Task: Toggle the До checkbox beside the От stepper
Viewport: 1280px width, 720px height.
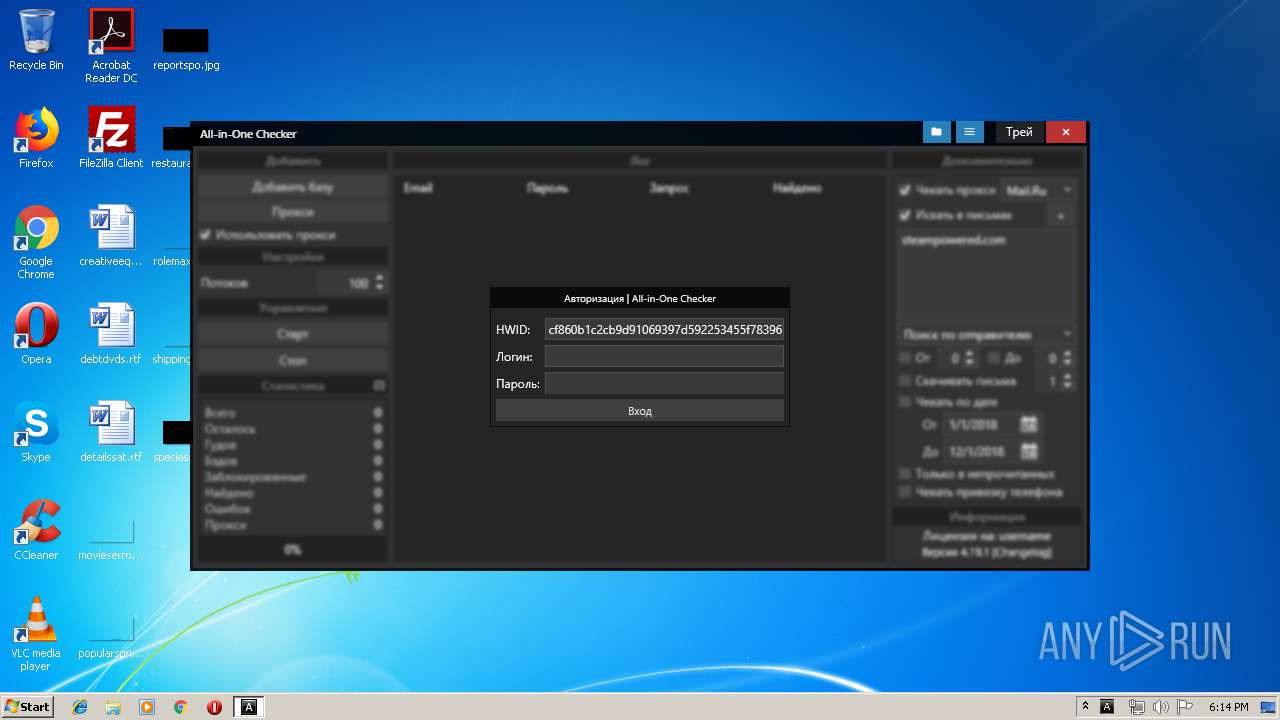Action: [x=994, y=358]
